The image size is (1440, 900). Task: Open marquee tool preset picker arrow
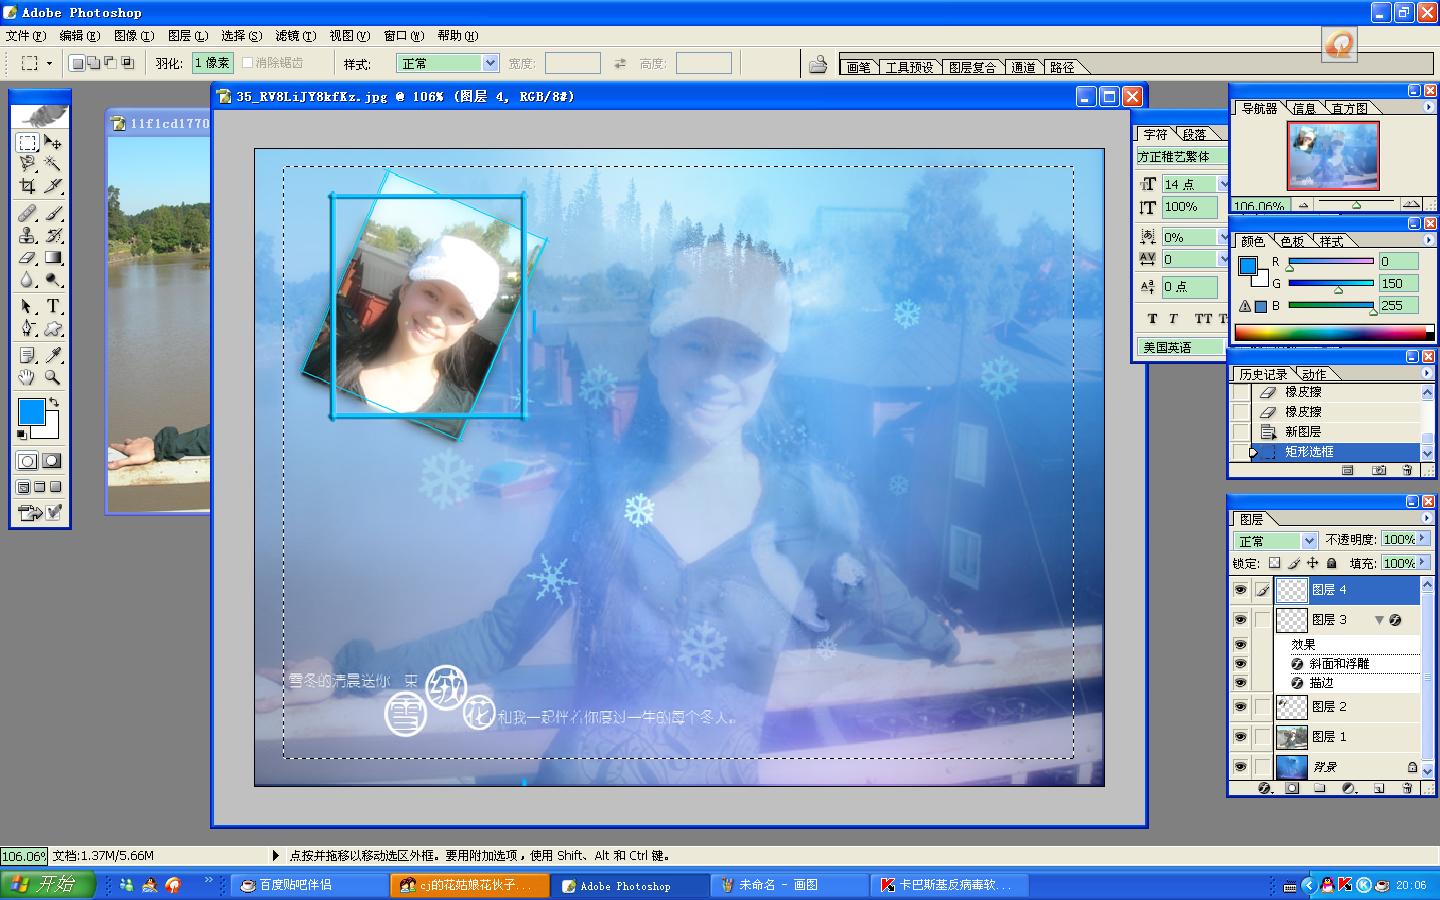tap(49, 63)
